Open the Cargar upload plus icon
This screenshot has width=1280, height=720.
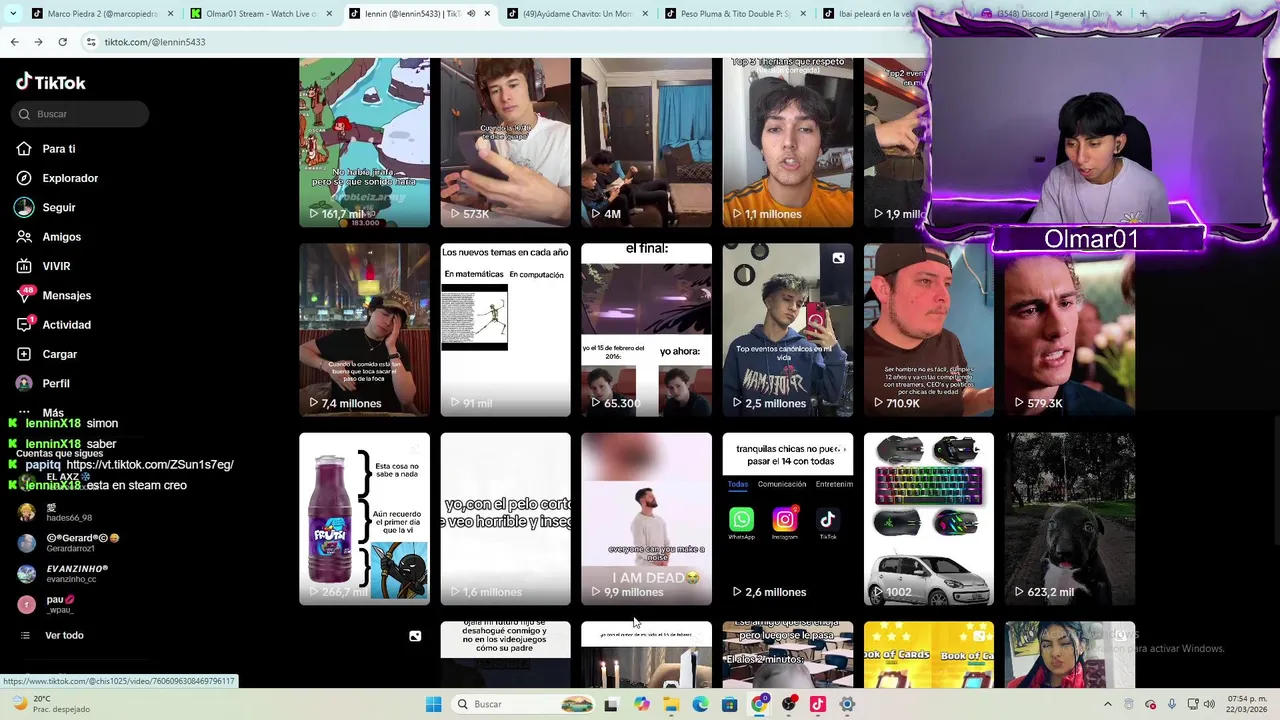24,354
